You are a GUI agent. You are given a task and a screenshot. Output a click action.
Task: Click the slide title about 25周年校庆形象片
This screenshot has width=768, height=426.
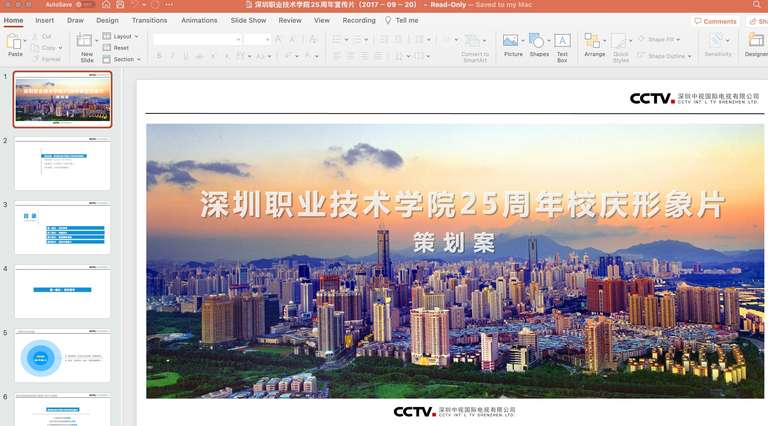[x=462, y=204]
